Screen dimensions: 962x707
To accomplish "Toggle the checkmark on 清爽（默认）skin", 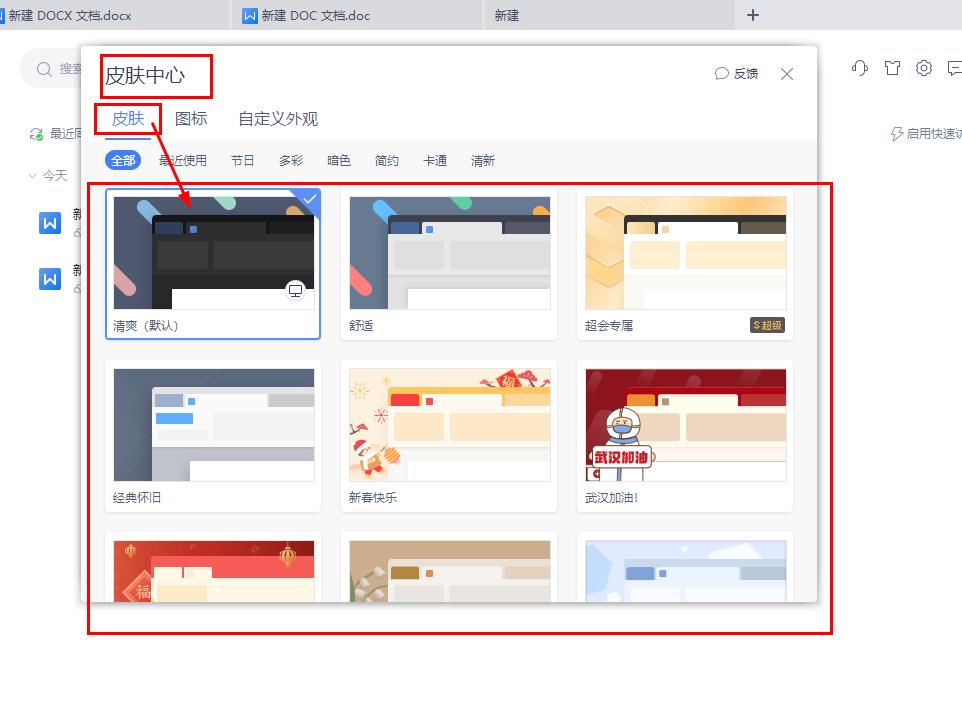I will pos(309,199).
